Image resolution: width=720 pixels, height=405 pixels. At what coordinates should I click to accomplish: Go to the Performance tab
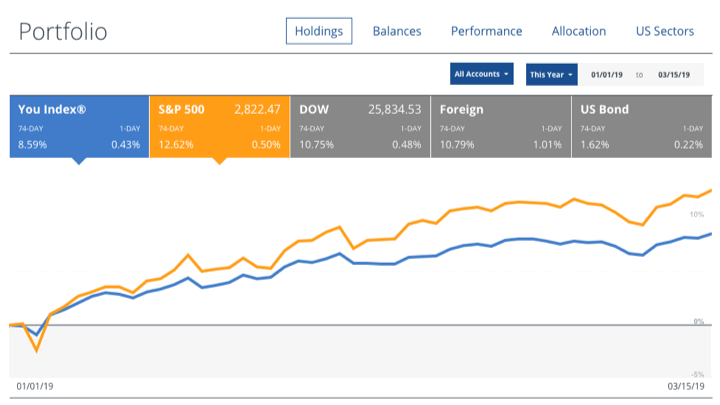tap(486, 31)
